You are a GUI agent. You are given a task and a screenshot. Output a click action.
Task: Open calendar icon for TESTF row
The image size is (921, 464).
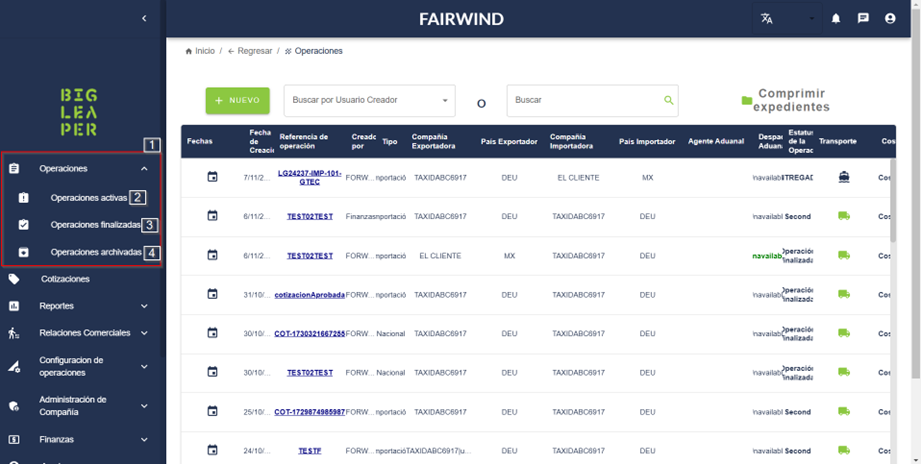tap(213, 450)
